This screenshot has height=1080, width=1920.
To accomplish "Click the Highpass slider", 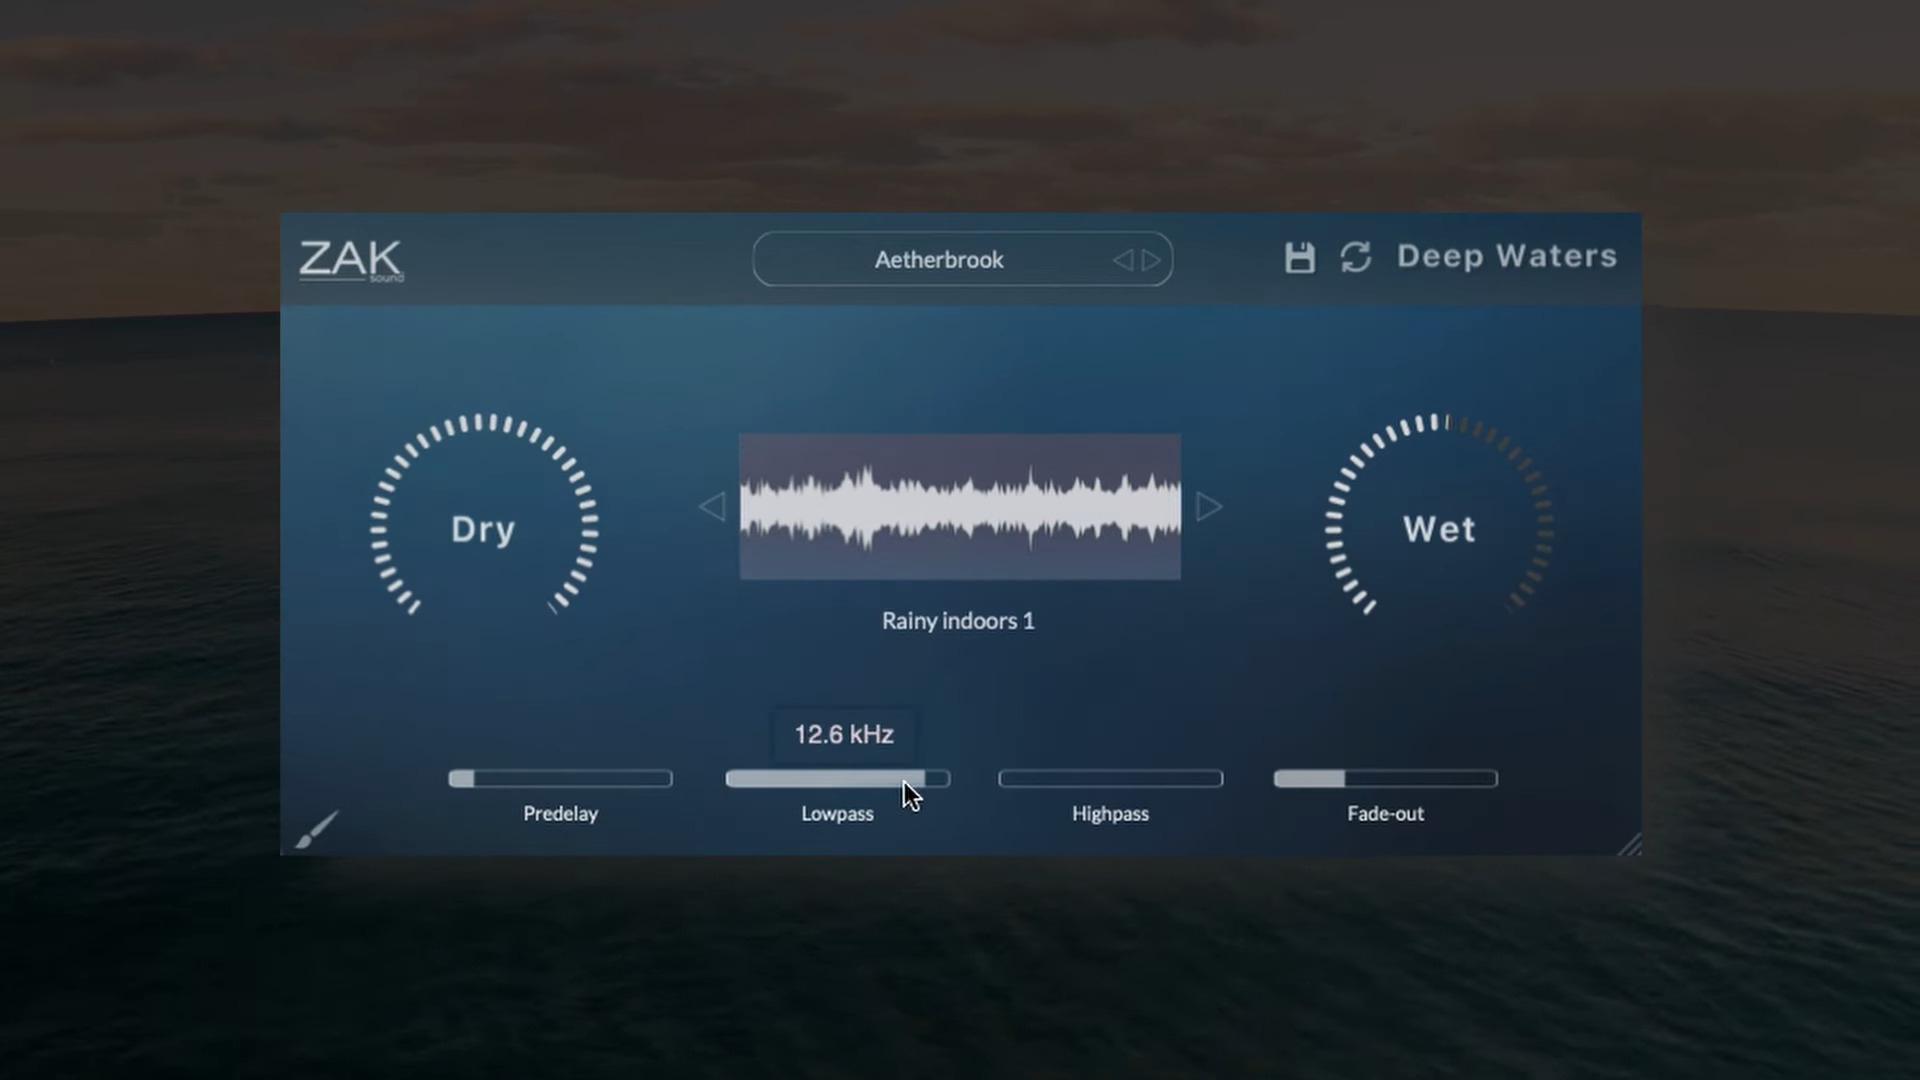I will (x=1110, y=778).
